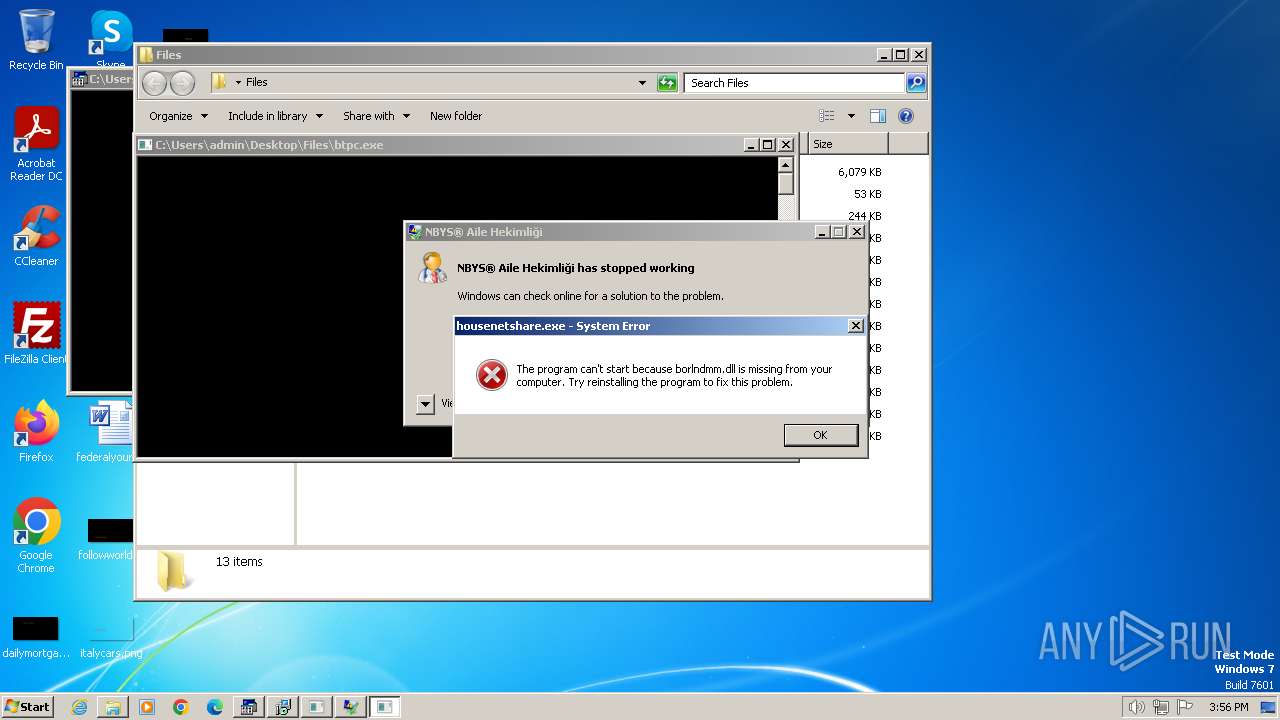Launch Windows Media Player from taskbar

(x=147, y=707)
